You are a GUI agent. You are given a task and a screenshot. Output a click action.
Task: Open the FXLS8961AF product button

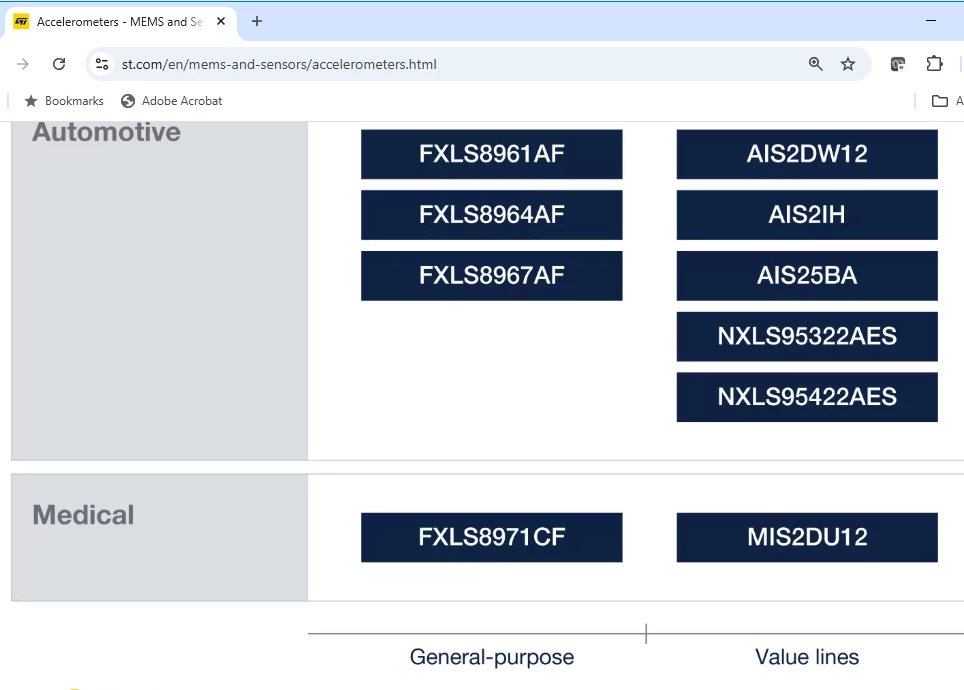pyautogui.click(x=491, y=154)
